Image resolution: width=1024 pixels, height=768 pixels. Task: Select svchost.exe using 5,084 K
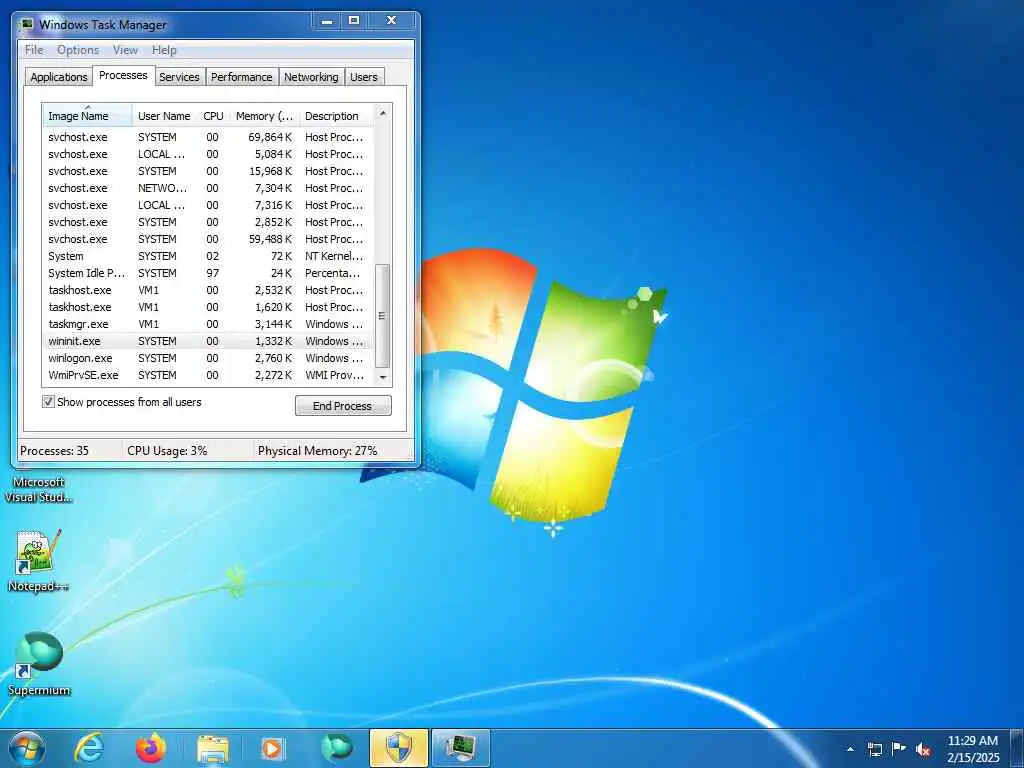[209, 154]
